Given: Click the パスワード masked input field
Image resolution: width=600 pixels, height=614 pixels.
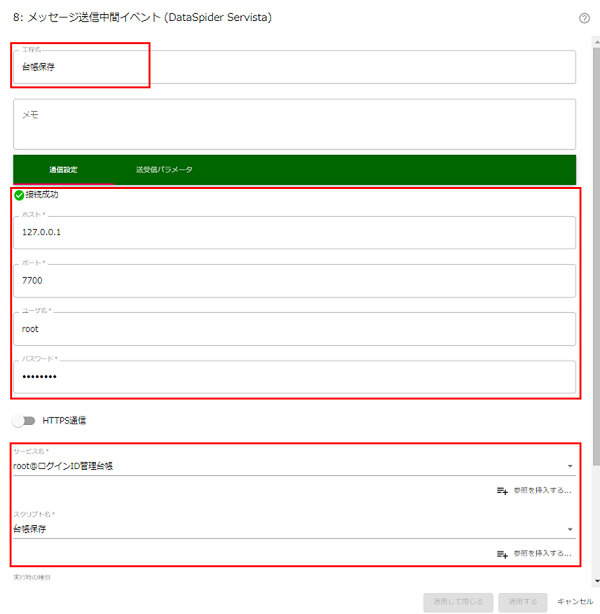Looking at the screenshot, I should click(294, 376).
